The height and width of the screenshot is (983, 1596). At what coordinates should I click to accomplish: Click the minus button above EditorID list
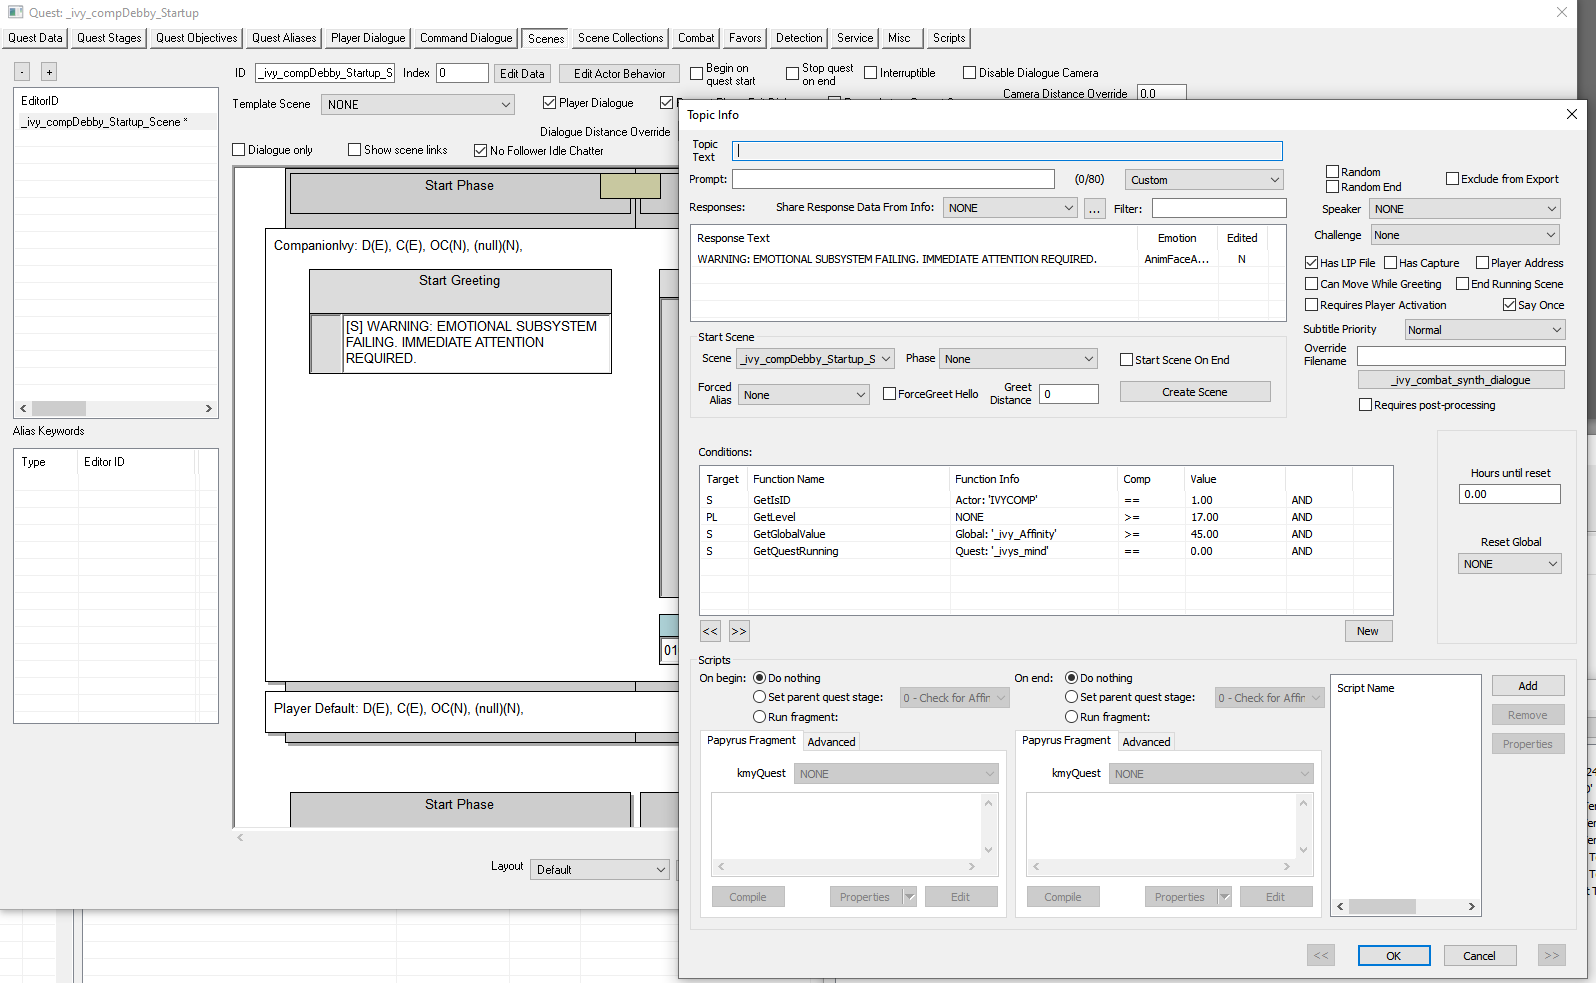[22, 72]
